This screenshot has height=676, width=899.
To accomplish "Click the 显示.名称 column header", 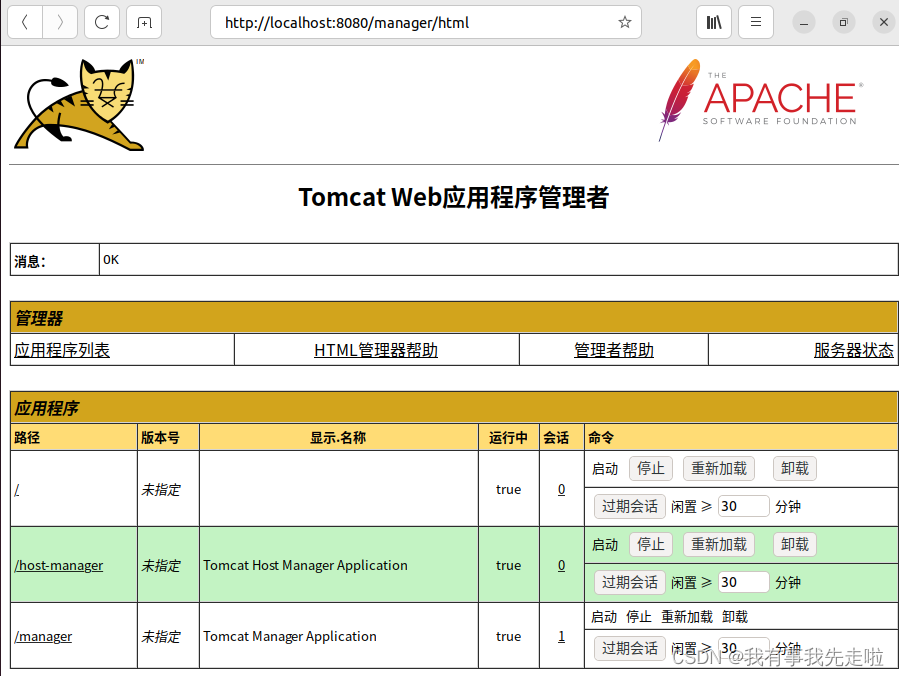I will pyautogui.click(x=338, y=438).
